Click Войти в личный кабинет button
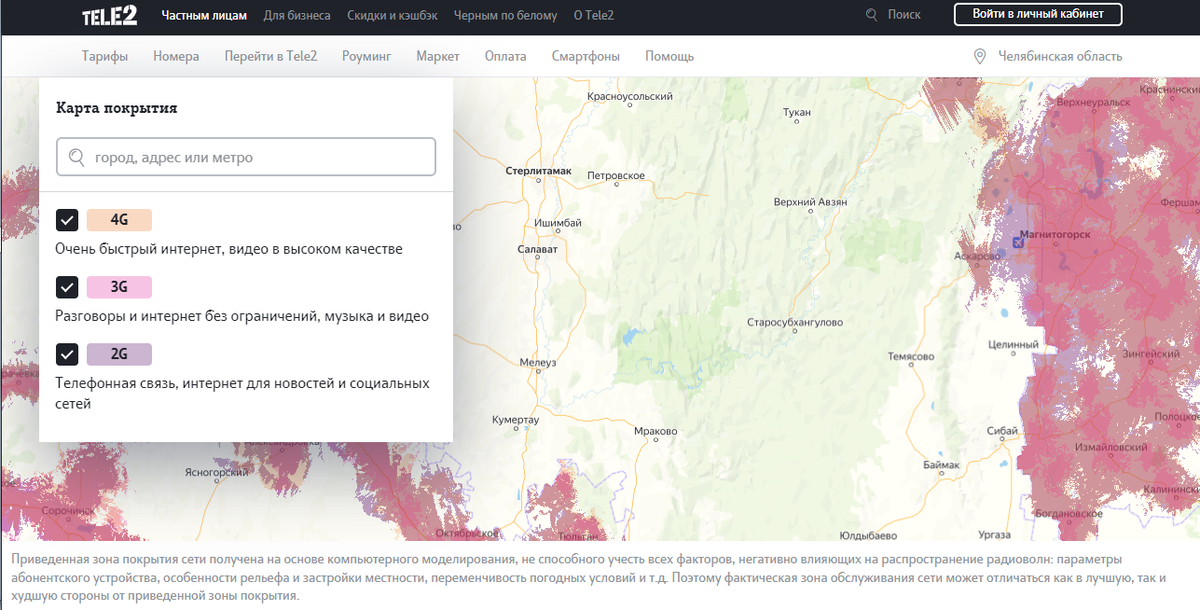The image size is (1200, 610). pyautogui.click(x=1038, y=14)
